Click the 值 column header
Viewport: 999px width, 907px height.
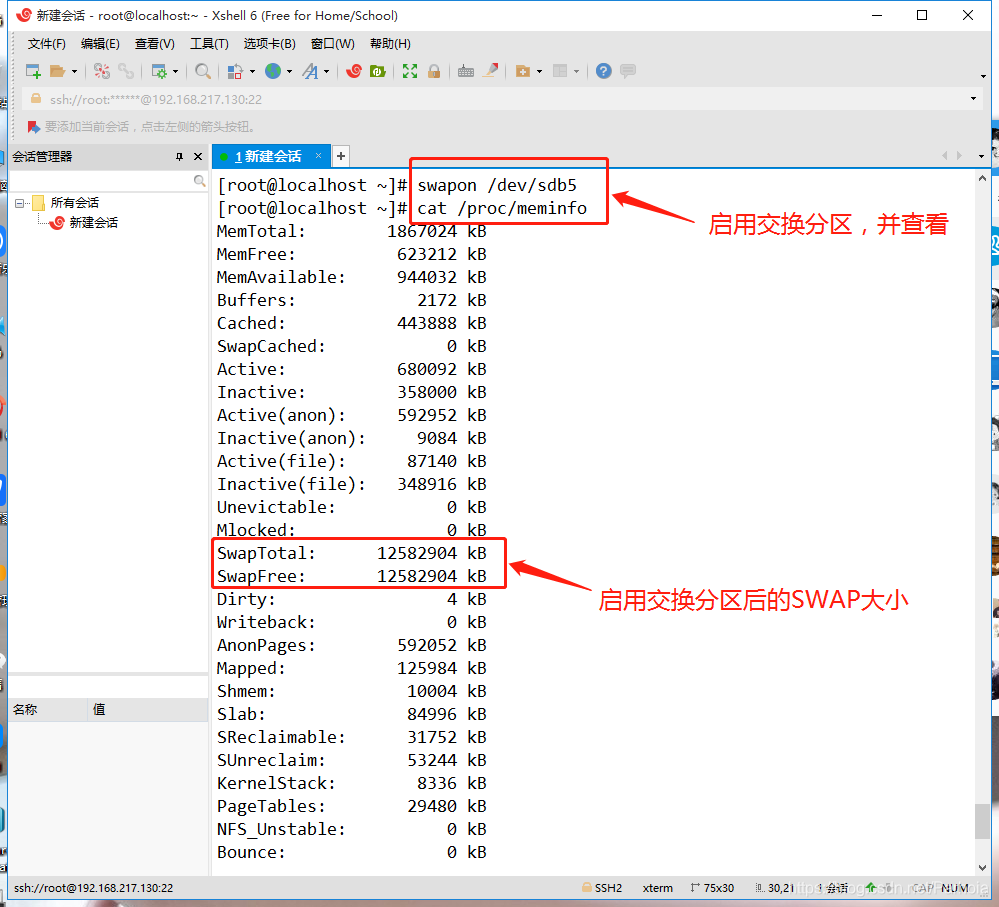tap(148, 710)
